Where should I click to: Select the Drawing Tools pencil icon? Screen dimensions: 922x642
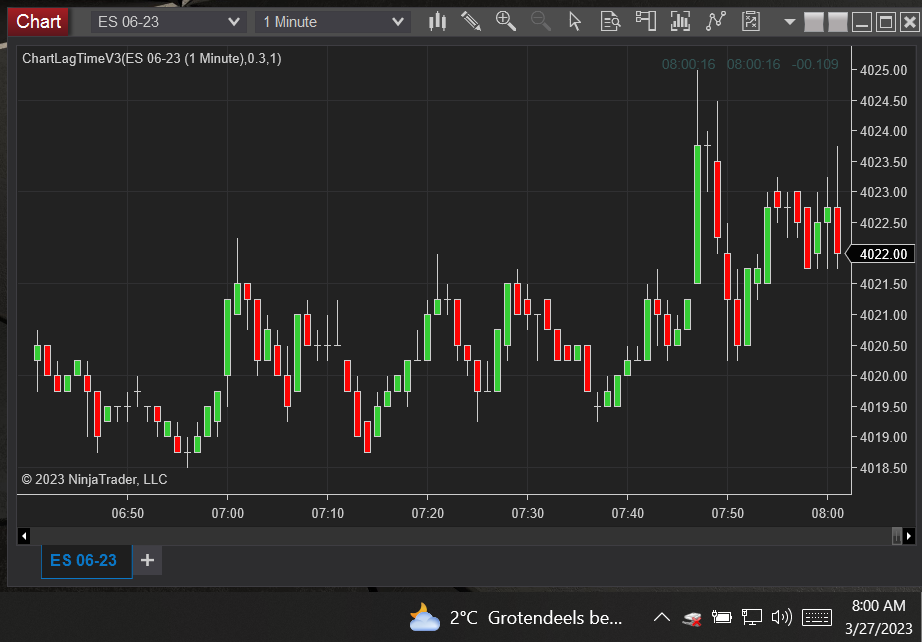pyautogui.click(x=471, y=20)
